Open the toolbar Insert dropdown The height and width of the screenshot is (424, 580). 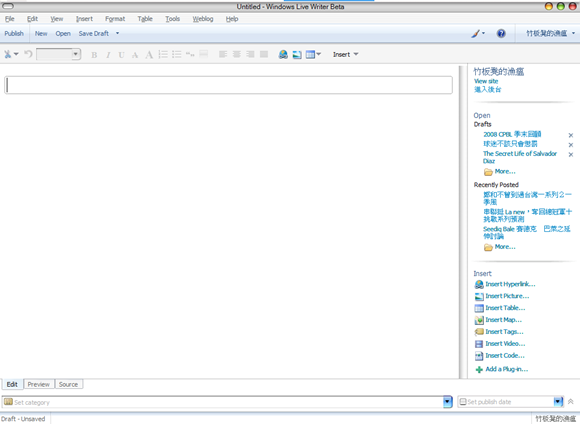(345, 54)
